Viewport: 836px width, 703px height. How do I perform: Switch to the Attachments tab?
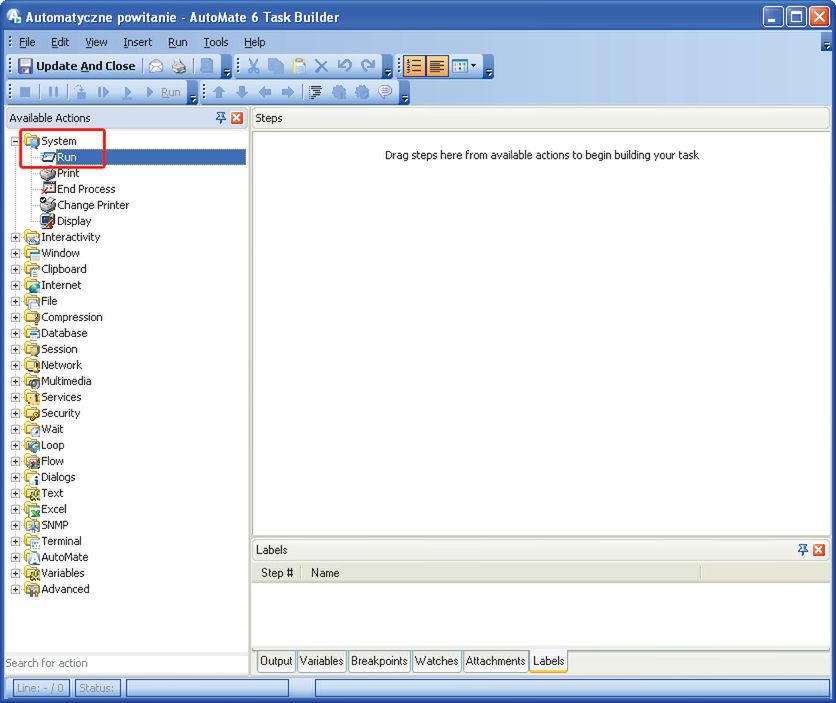(x=495, y=661)
